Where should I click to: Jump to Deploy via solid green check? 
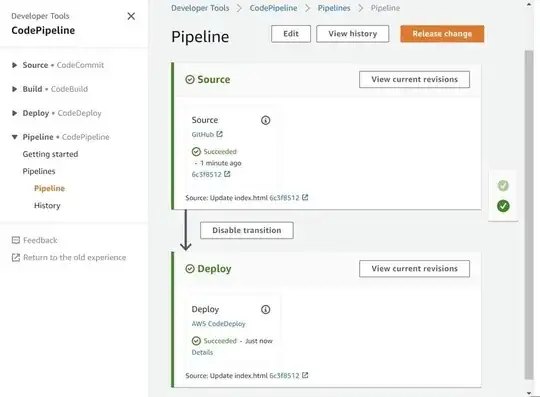click(x=503, y=206)
